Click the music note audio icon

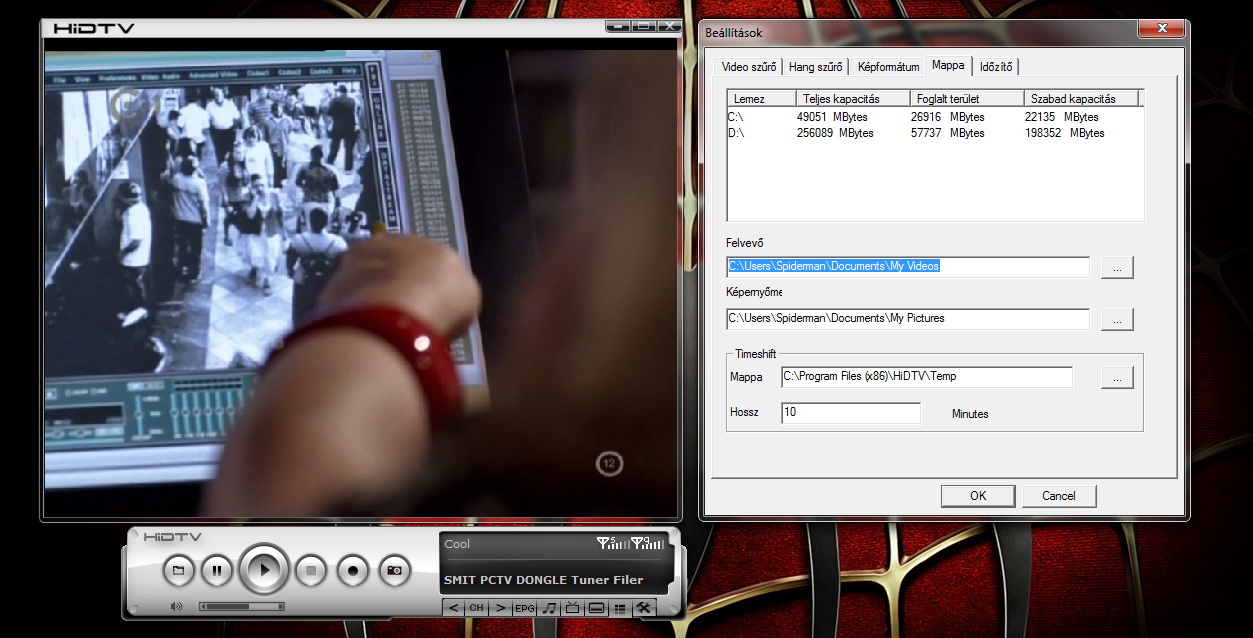(549, 608)
